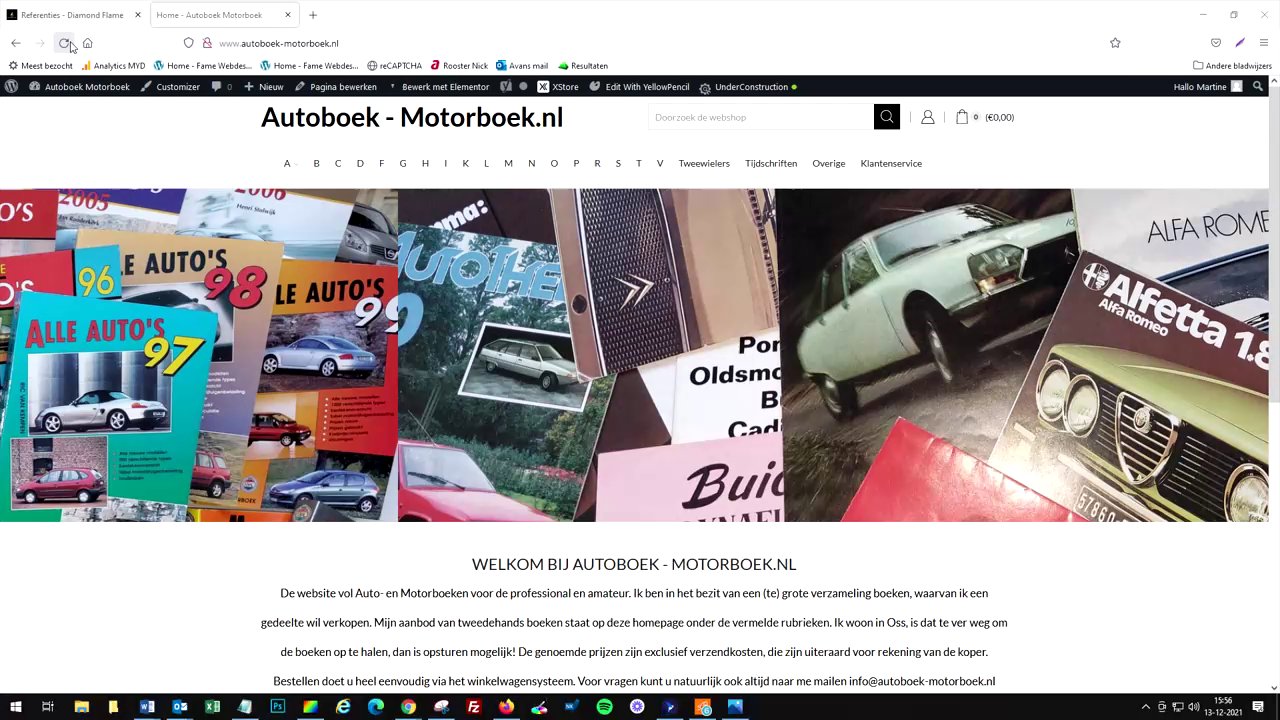Go to the browser home icon
Viewport: 1280px width, 720px height.
point(88,43)
